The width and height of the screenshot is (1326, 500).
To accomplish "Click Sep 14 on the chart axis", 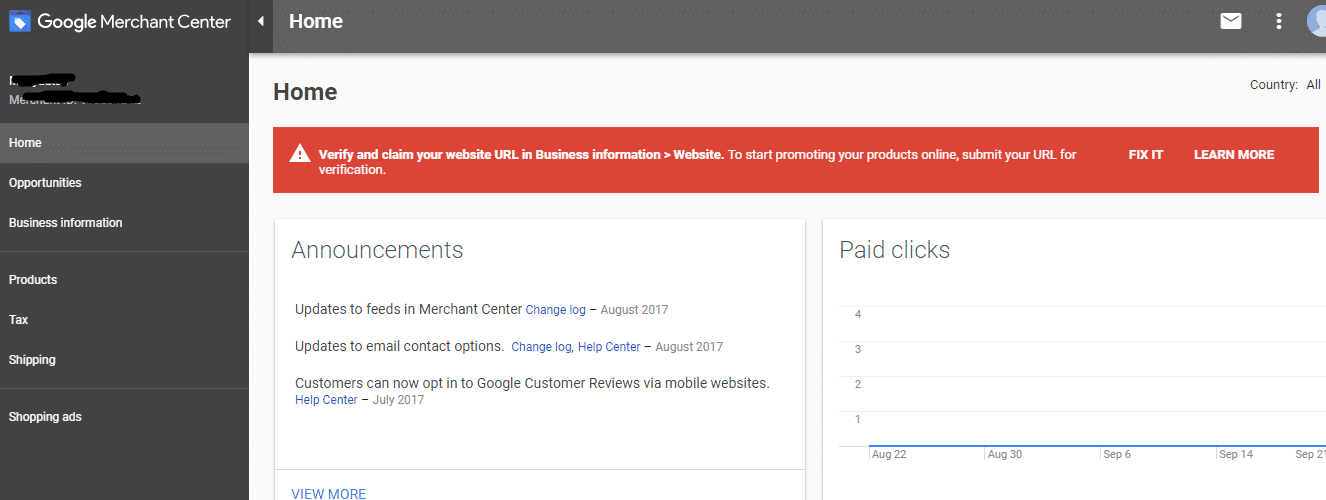I will pos(1236,454).
